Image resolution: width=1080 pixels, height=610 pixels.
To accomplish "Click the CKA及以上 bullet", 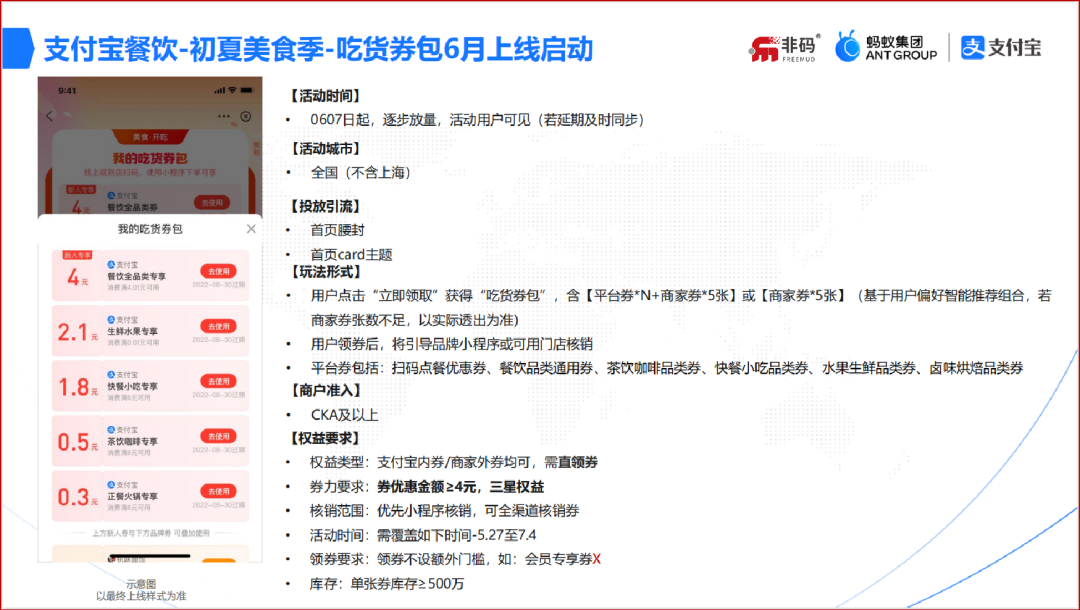I will coord(344,415).
